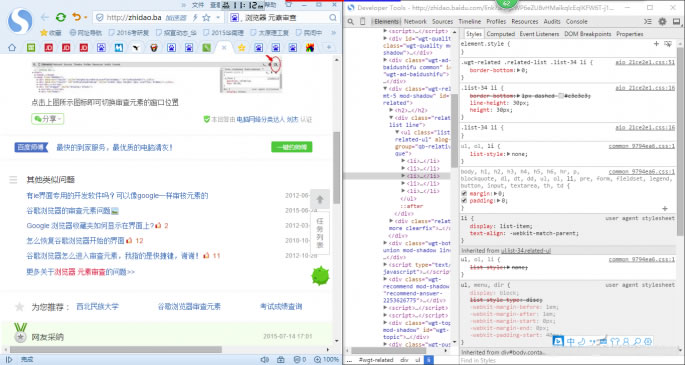Viewport: 685px width, 365px height.
Task: Click the orange undo closed-tab icon
Action: [76, 17]
